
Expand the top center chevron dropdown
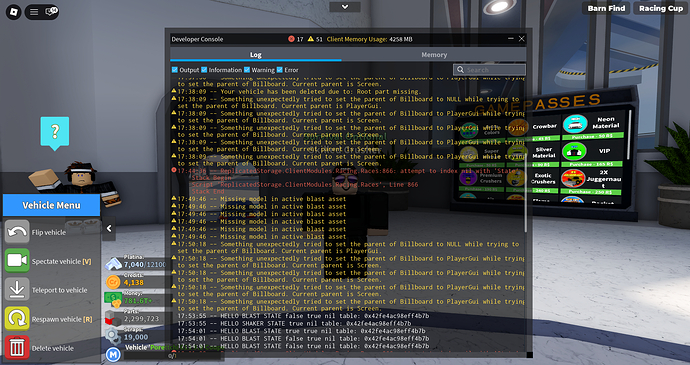point(345,7)
